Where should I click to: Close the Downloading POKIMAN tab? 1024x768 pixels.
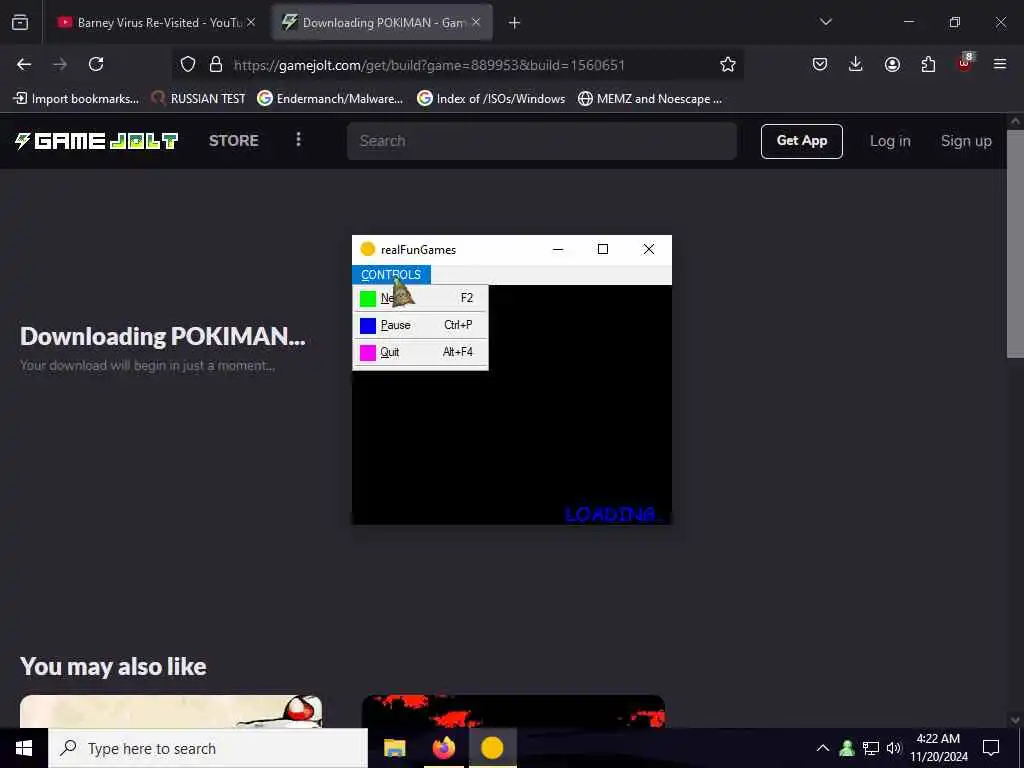(476, 22)
